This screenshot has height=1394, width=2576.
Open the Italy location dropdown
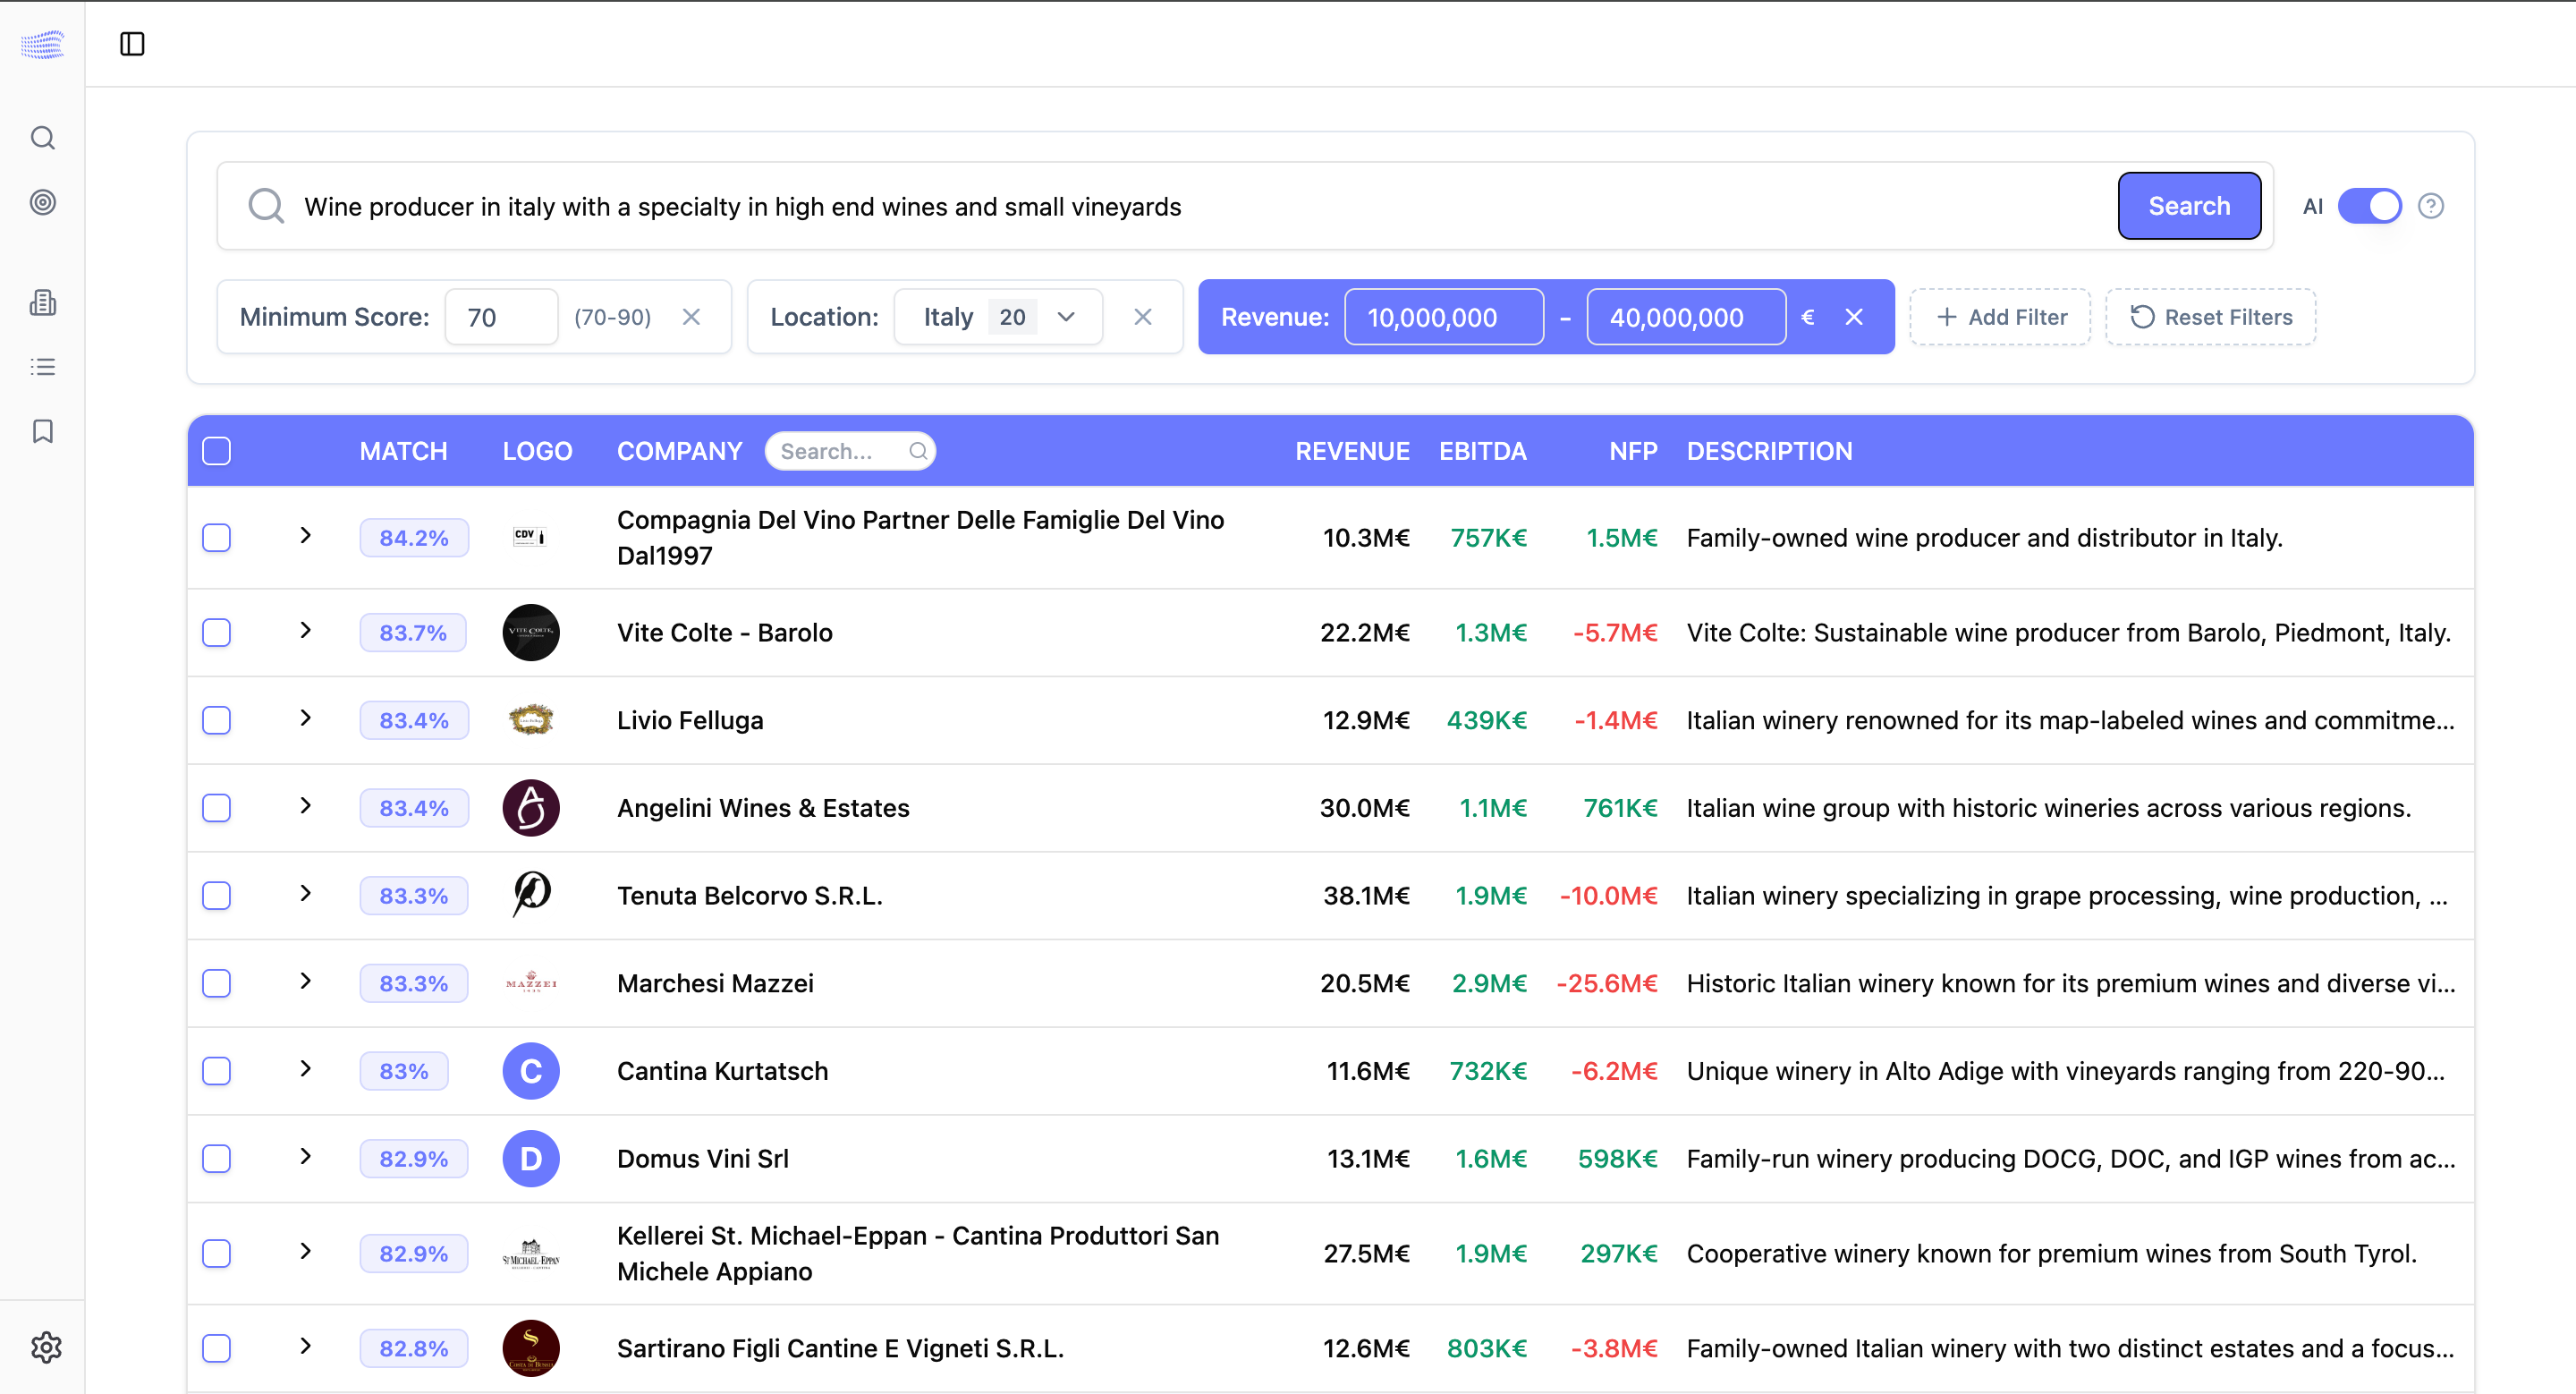pos(1065,316)
